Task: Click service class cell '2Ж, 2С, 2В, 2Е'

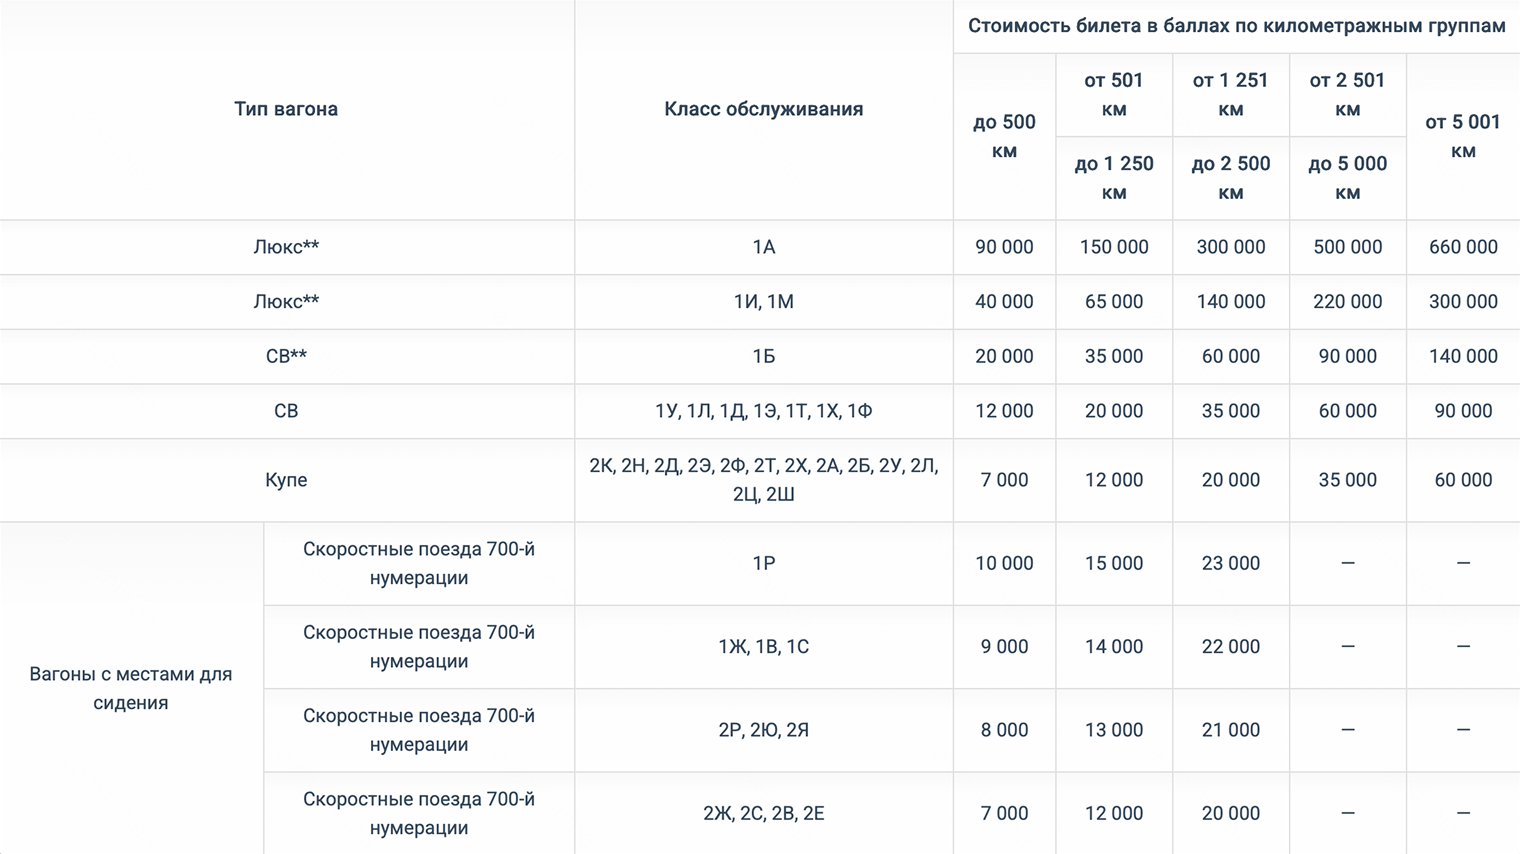Action: tap(763, 813)
